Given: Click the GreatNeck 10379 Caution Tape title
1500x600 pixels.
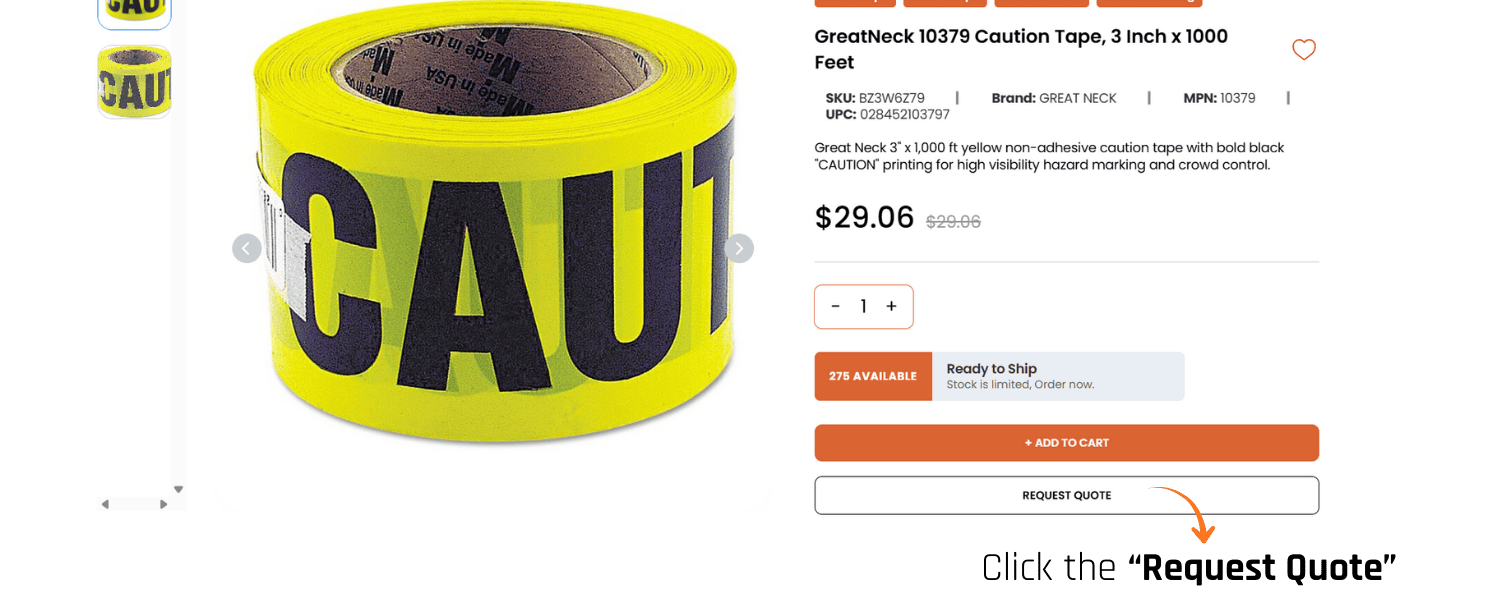Looking at the screenshot, I should 1021,49.
